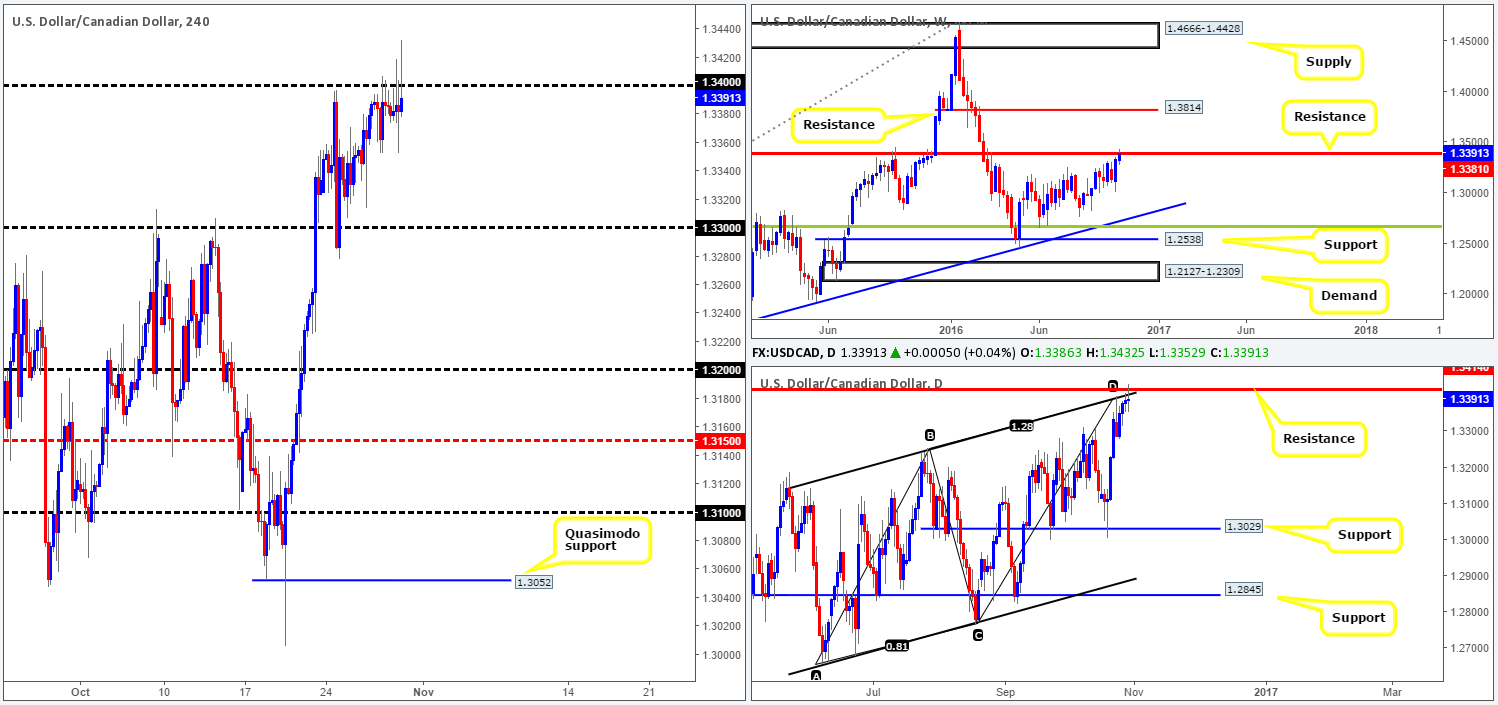Select the black 1.34000 price label
Image resolution: width=1498 pixels, height=705 pixels.
pyautogui.click(x=718, y=83)
